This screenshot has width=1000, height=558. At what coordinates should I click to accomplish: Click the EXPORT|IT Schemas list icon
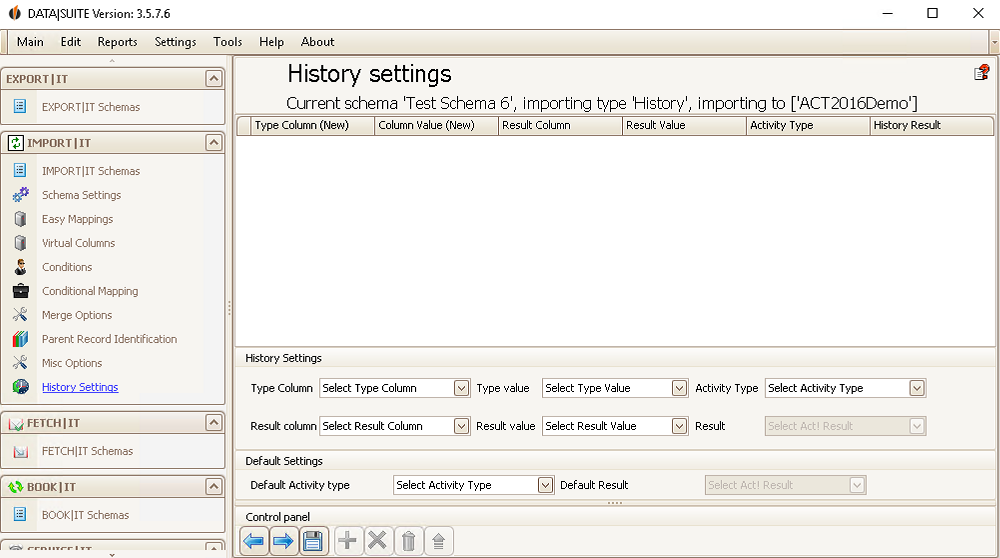[x=20, y=106]
